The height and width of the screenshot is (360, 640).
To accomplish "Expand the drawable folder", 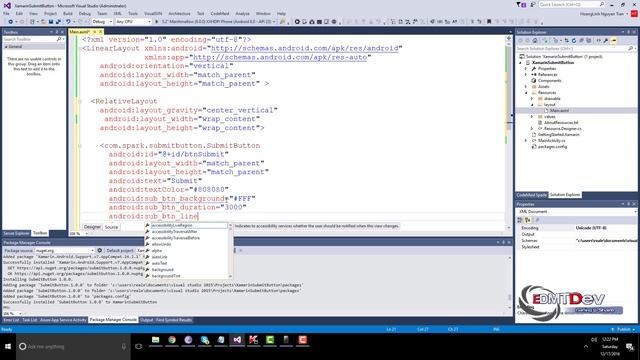I will [x=532, y=98].
